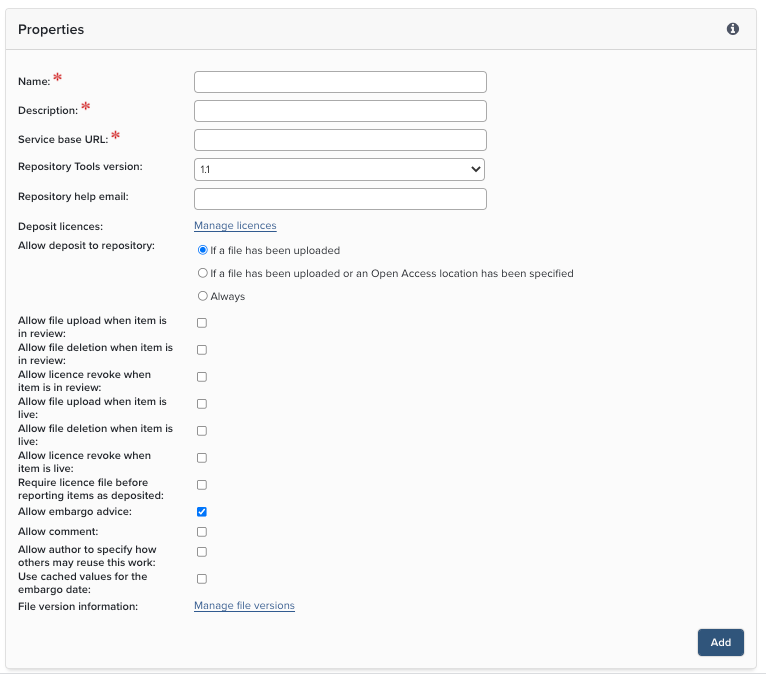Select 'If a file has been uploaded' radio
This screenshot has width=766, height=674.
203,250
